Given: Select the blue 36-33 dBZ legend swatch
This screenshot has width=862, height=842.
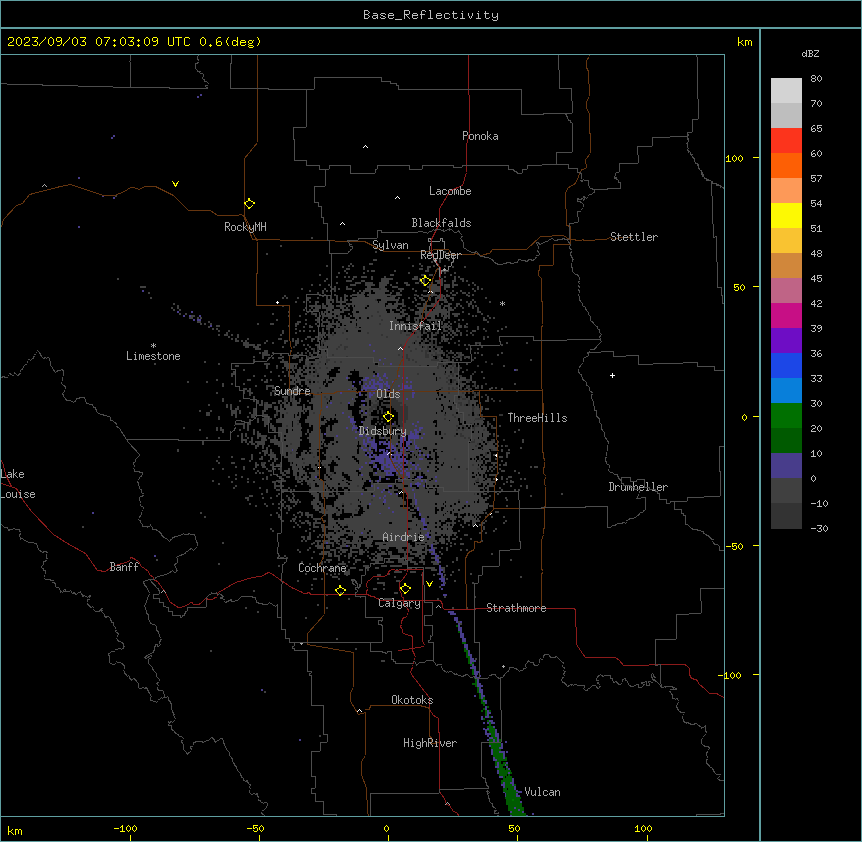Looking at the screenshot, I should click(786, 365).
